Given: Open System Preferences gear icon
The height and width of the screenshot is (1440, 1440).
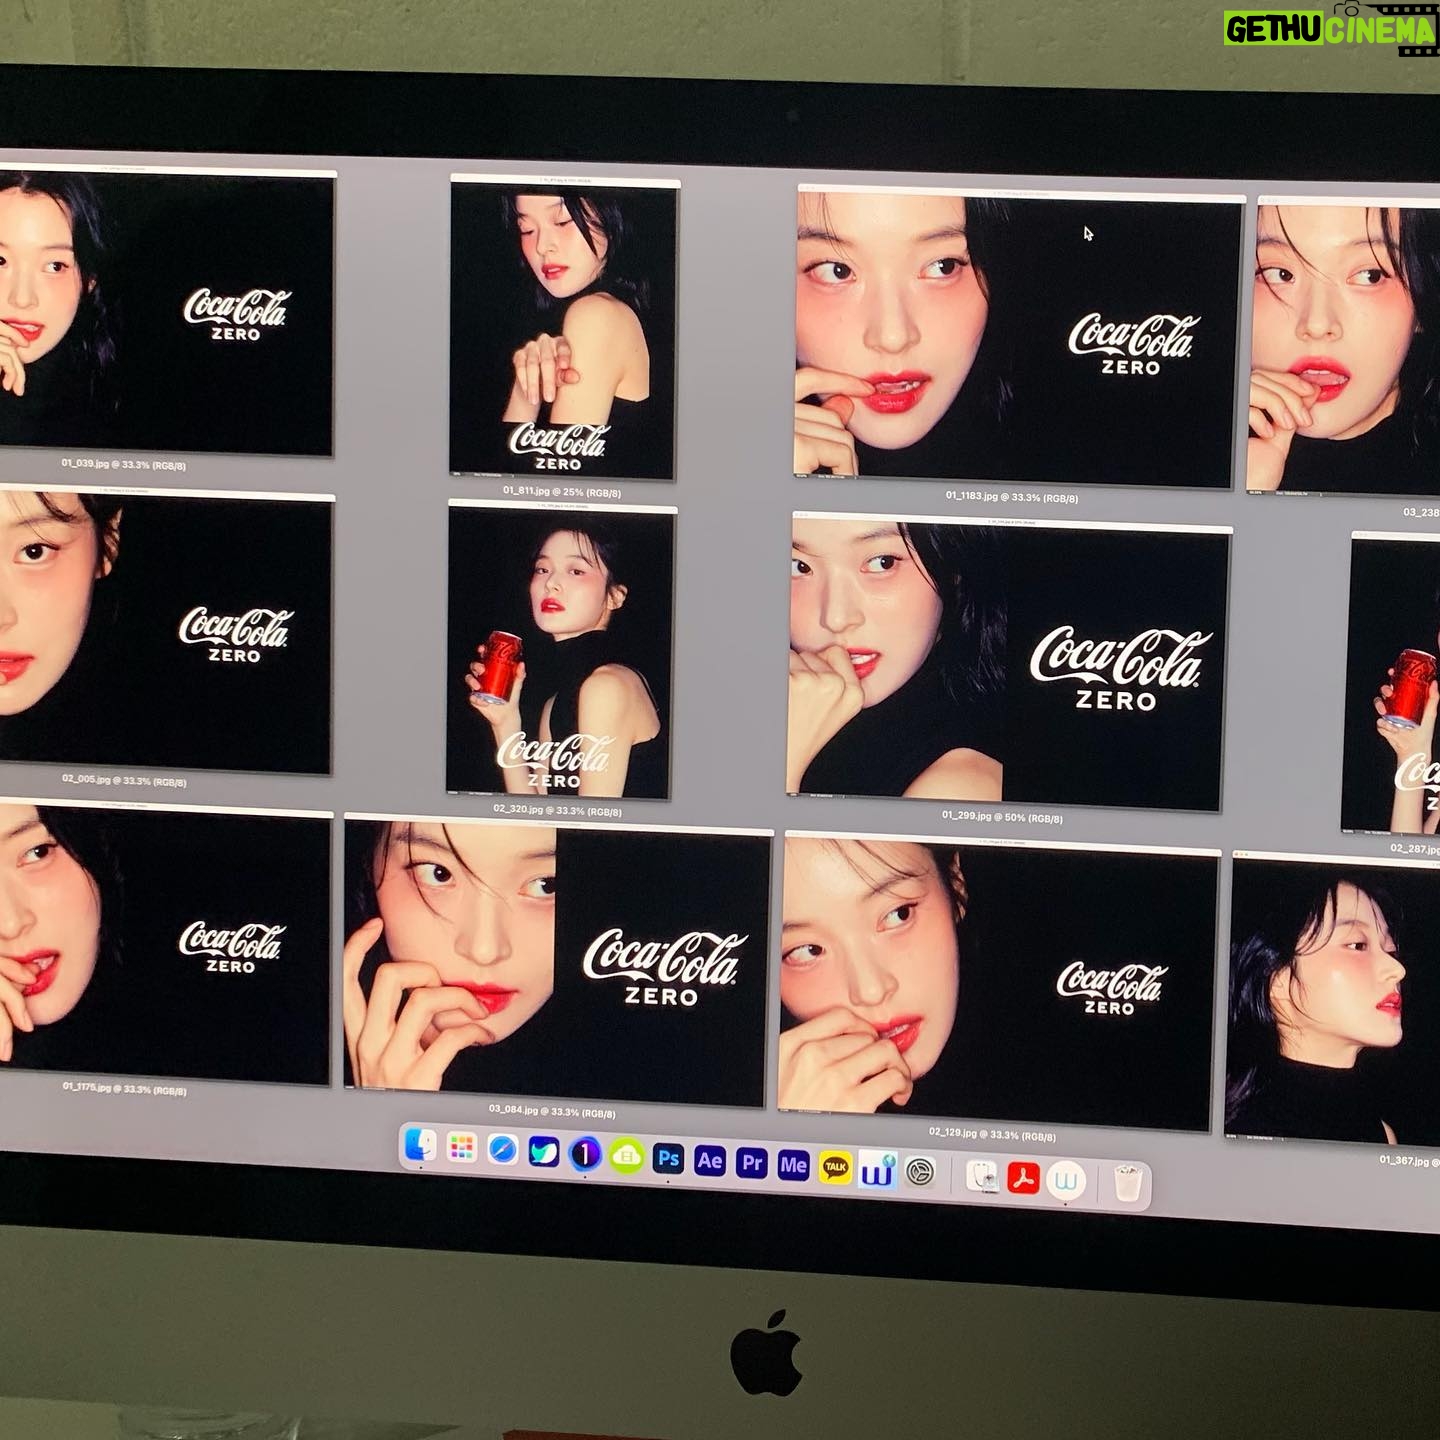Looking at the screenshot, I should click(x=920, y=1172).
